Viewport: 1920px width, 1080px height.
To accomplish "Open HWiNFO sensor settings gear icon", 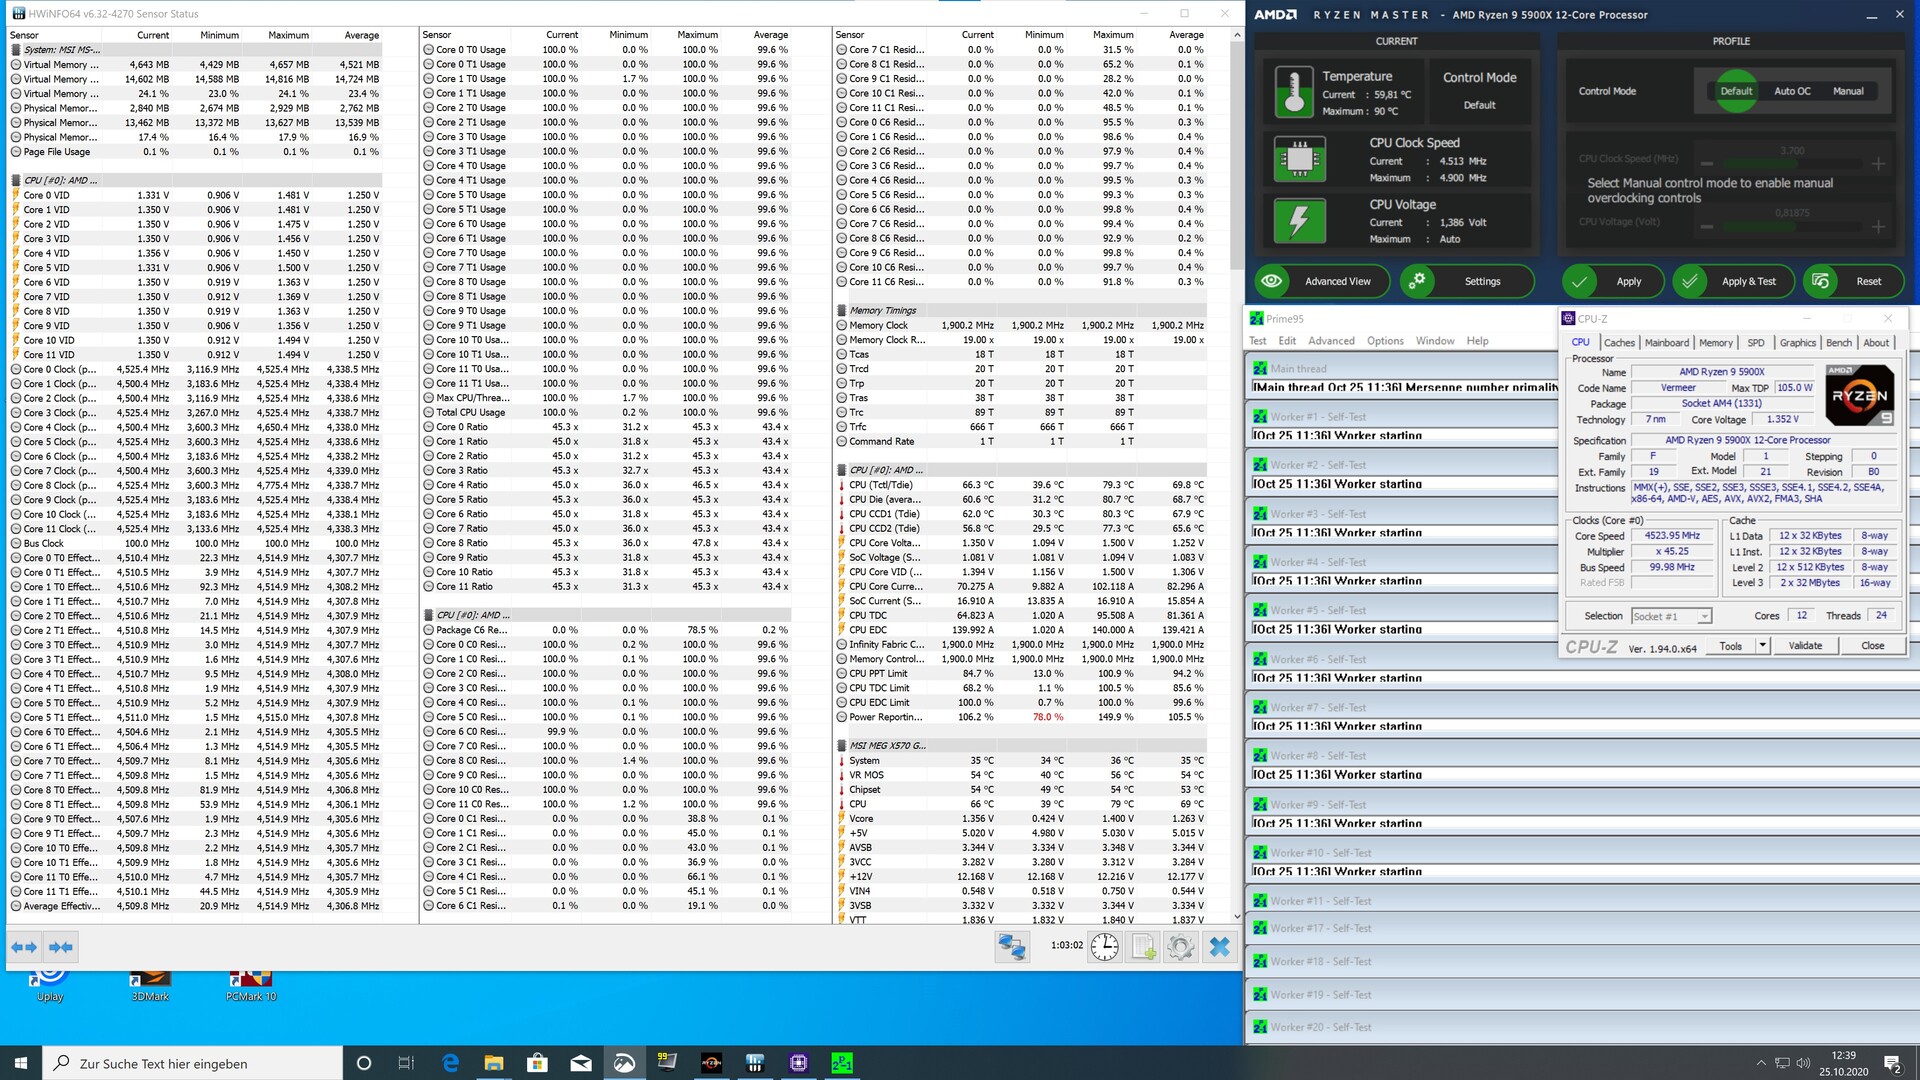I will (1181, 947).
